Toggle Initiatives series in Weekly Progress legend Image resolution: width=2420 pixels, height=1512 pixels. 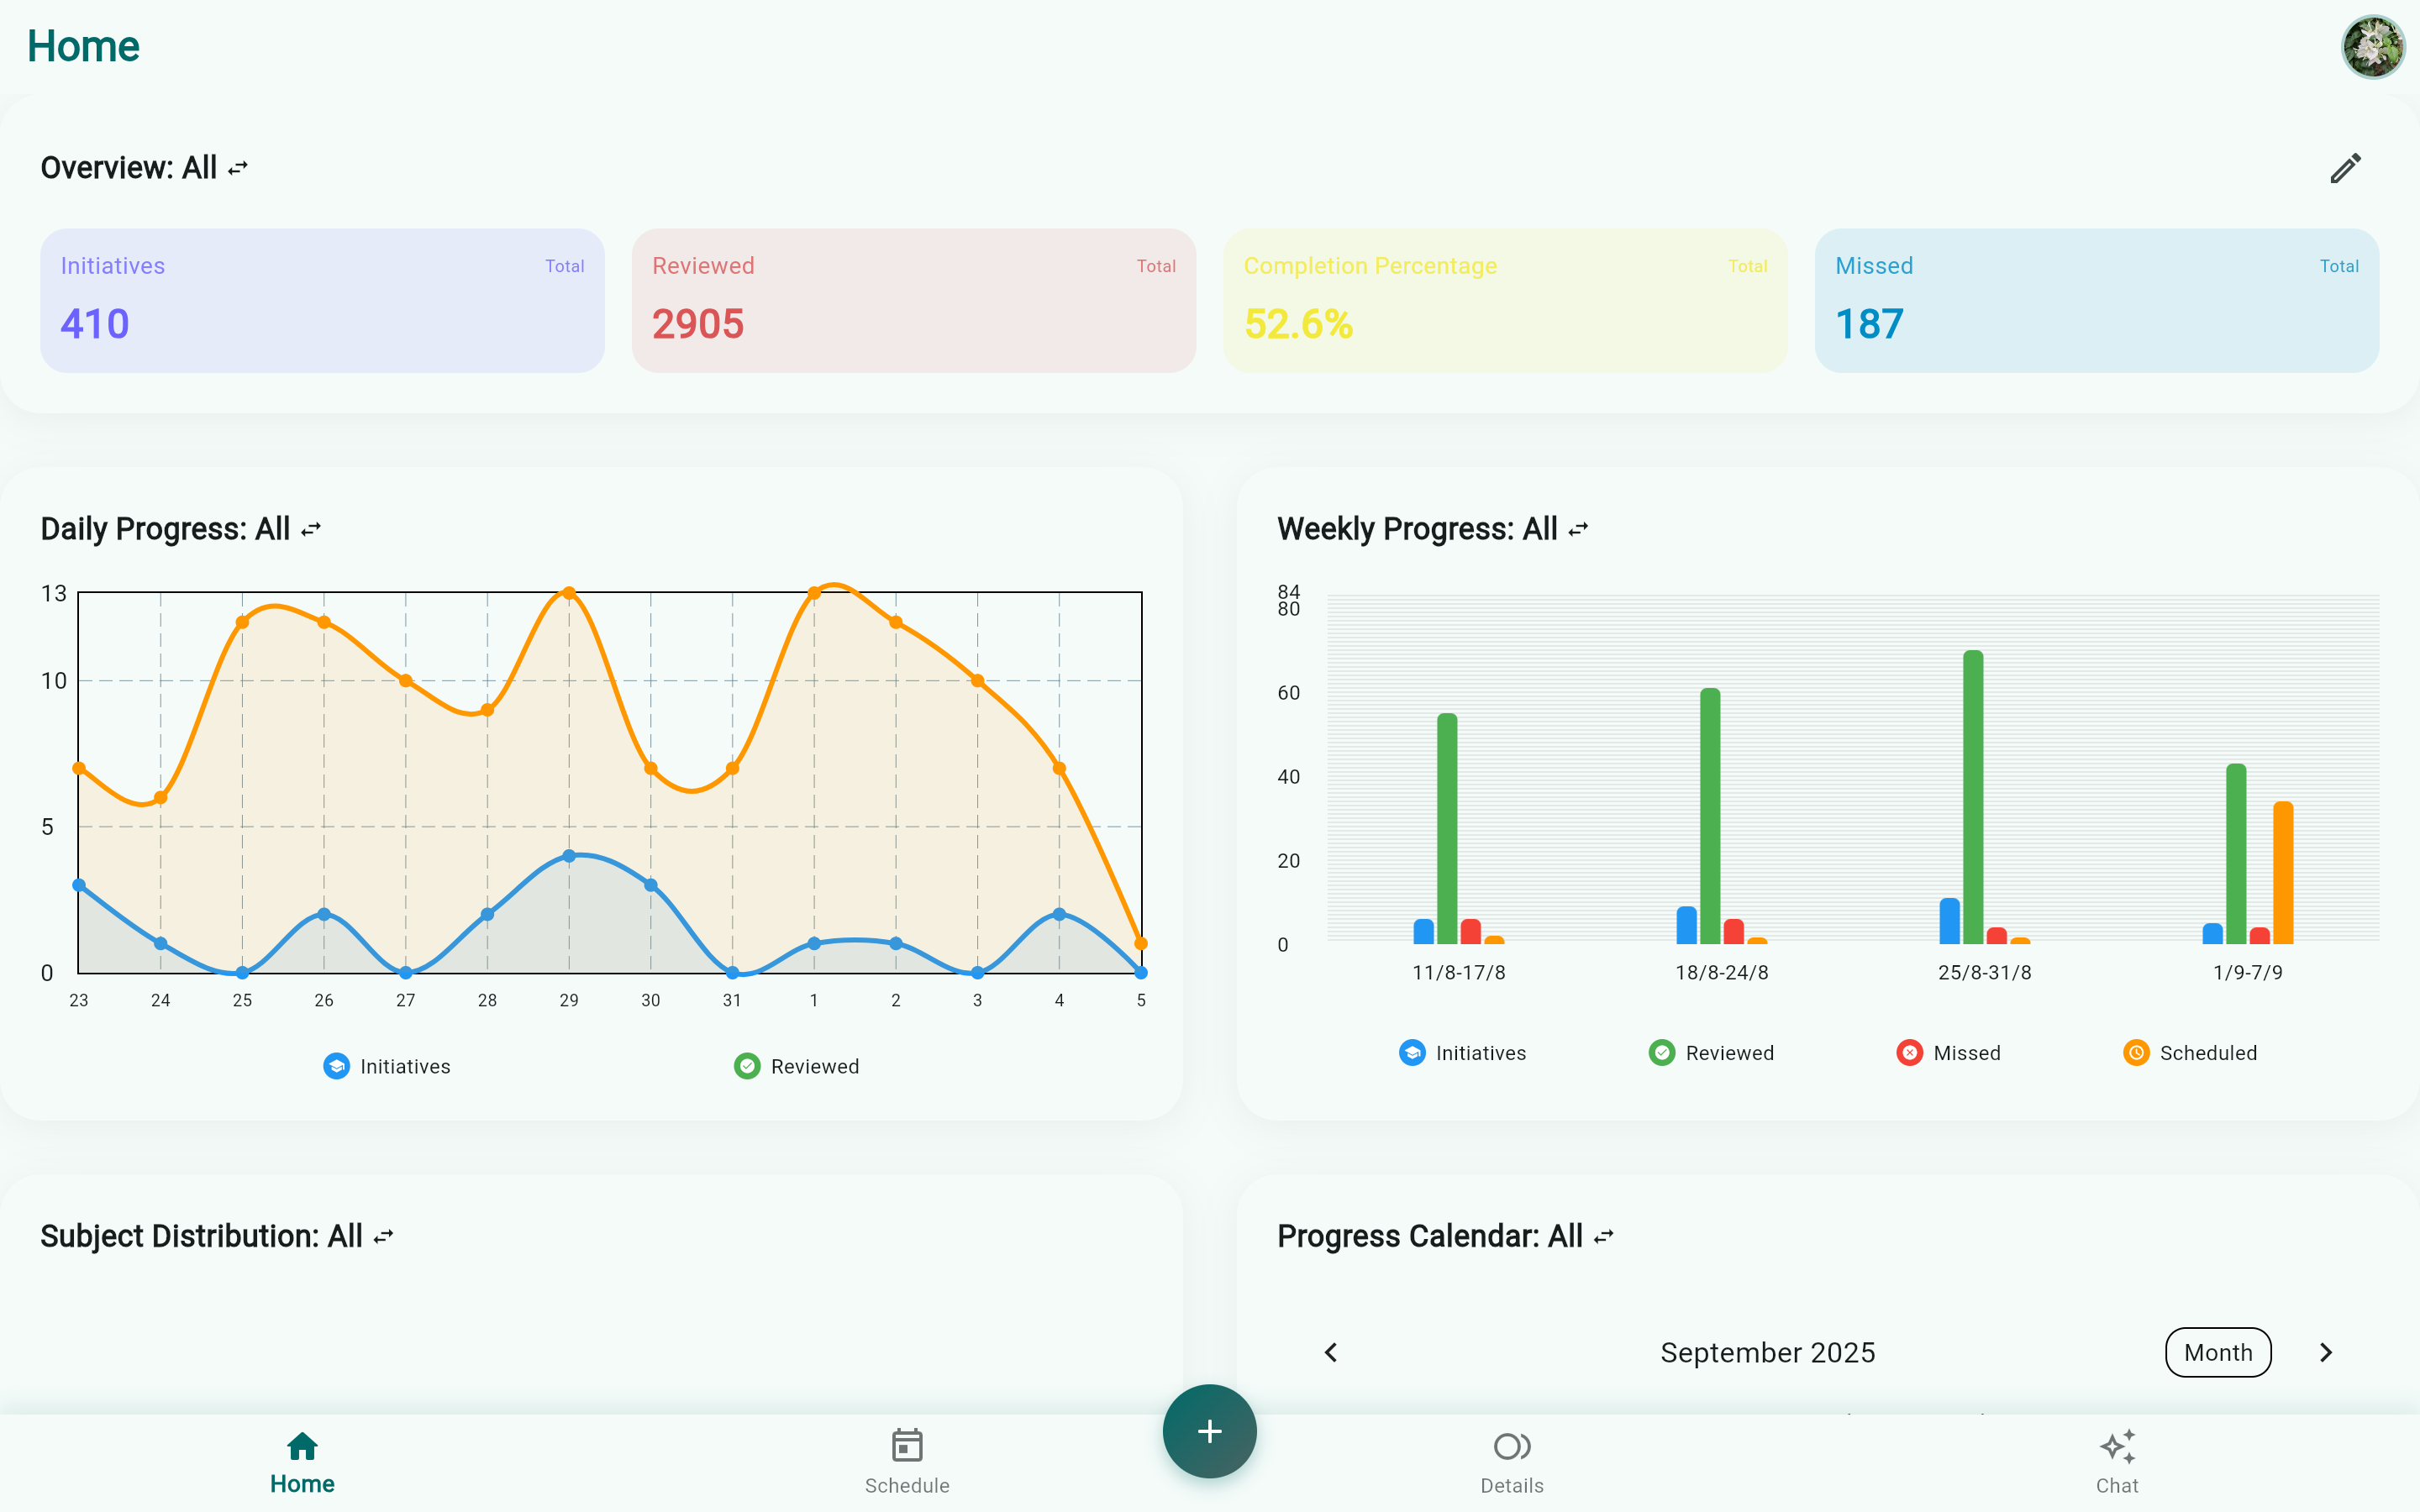coord(1462,1053)
